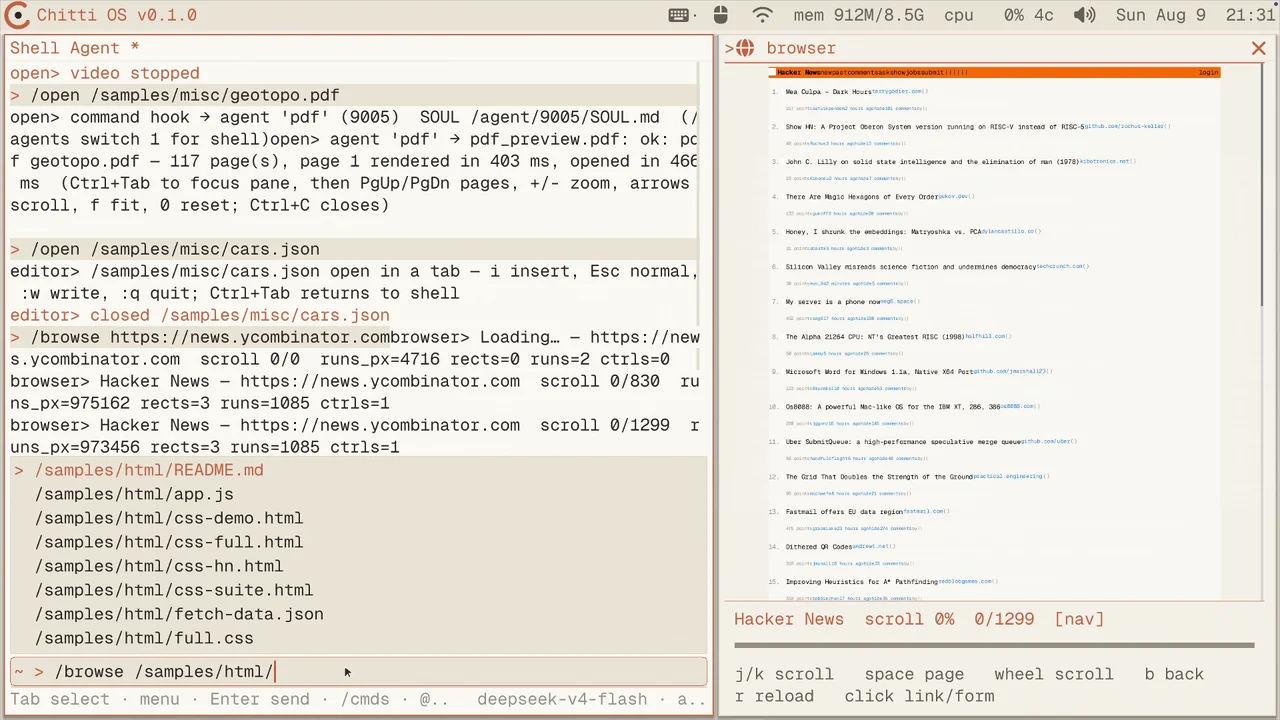Viewport: 1280px width, 720px height.
Task: Open the Wi-Fi network icon
Action: [763, 15]
